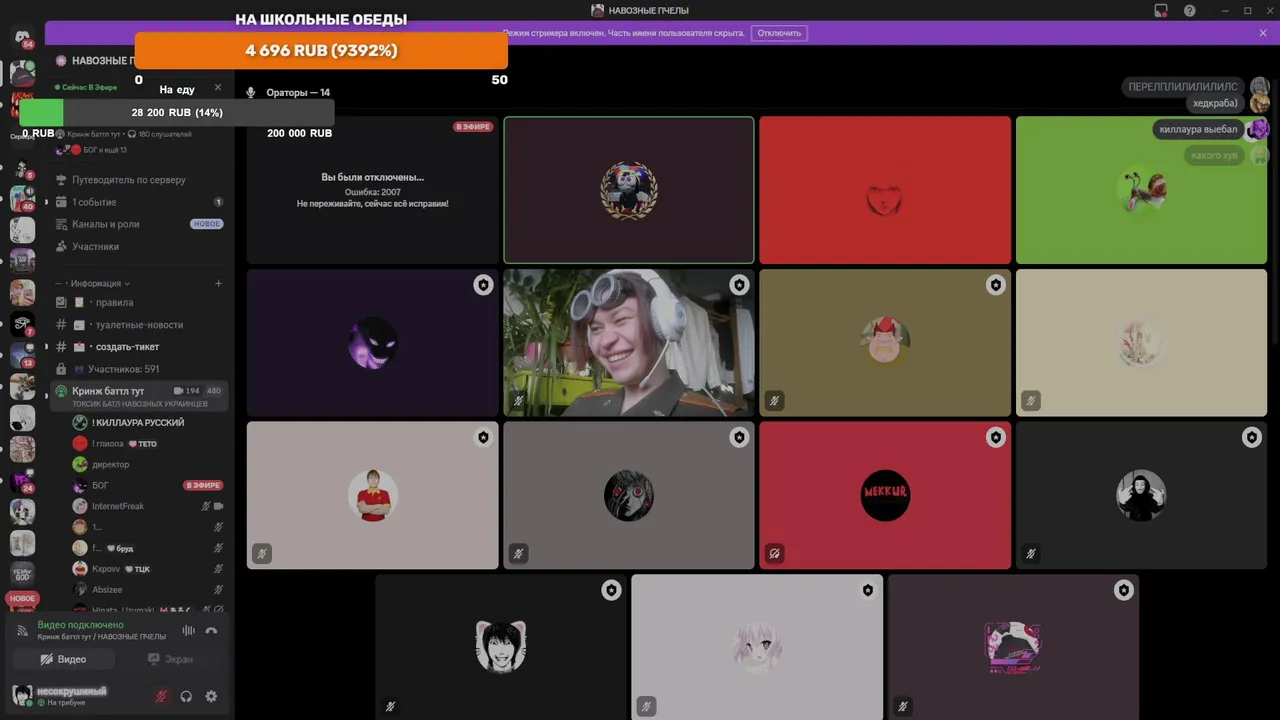Click muted mic icon on webcam tile
1280x720 pixels.
point(518,401)
